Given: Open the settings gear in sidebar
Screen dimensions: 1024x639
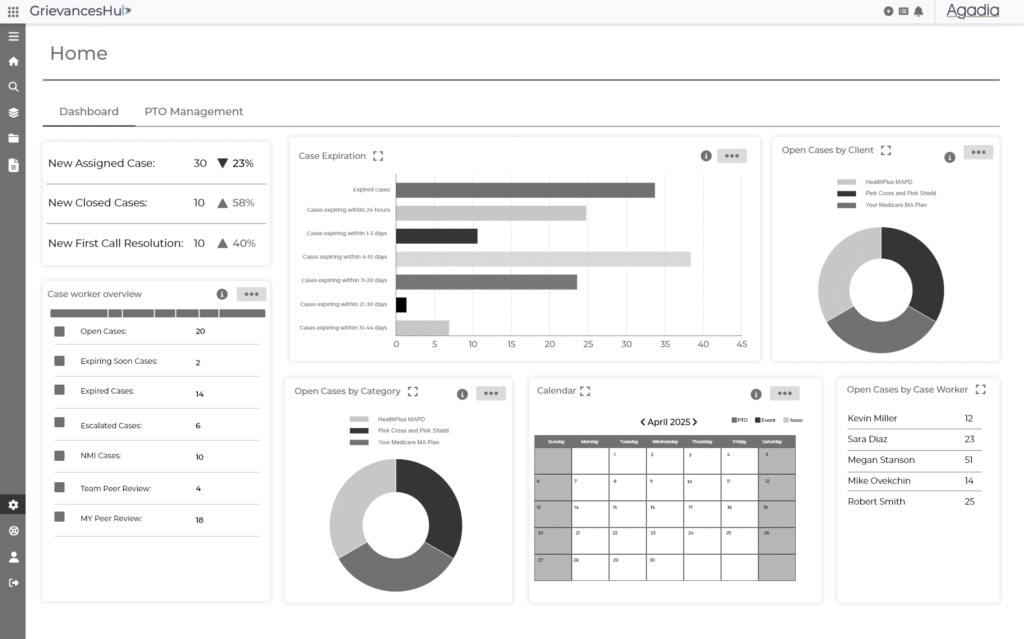Looking at the screenshot, I should (13, 505).
